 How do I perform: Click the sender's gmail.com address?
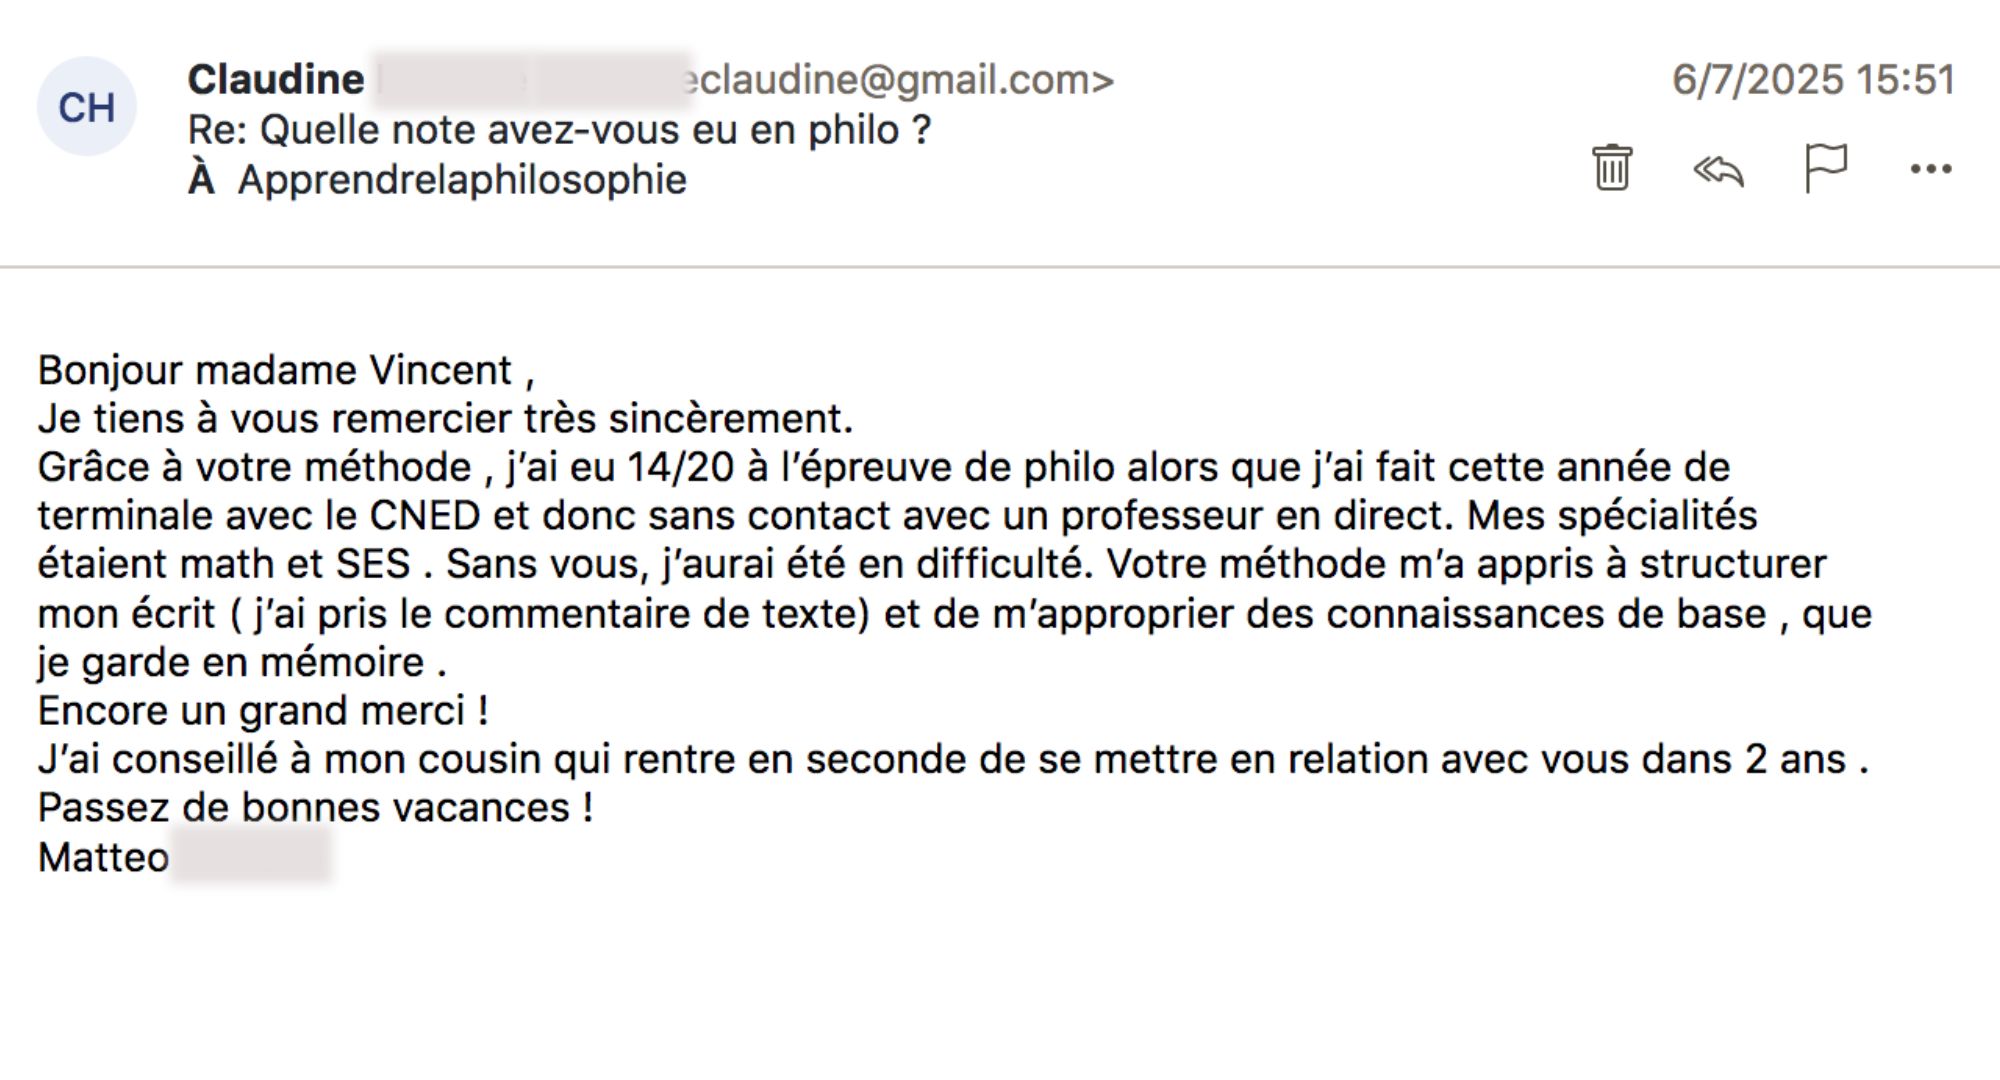tap(900, 80)
